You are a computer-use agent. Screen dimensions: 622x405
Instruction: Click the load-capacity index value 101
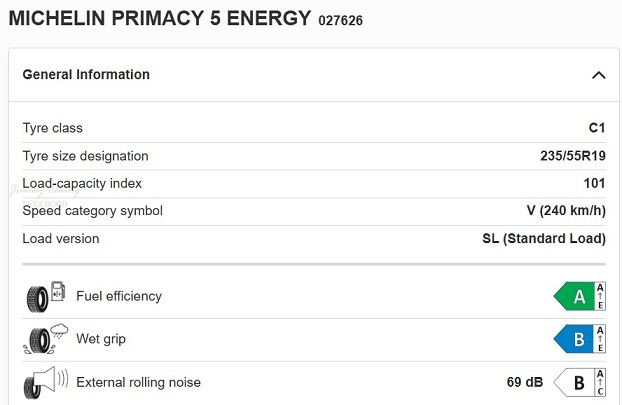594,183
